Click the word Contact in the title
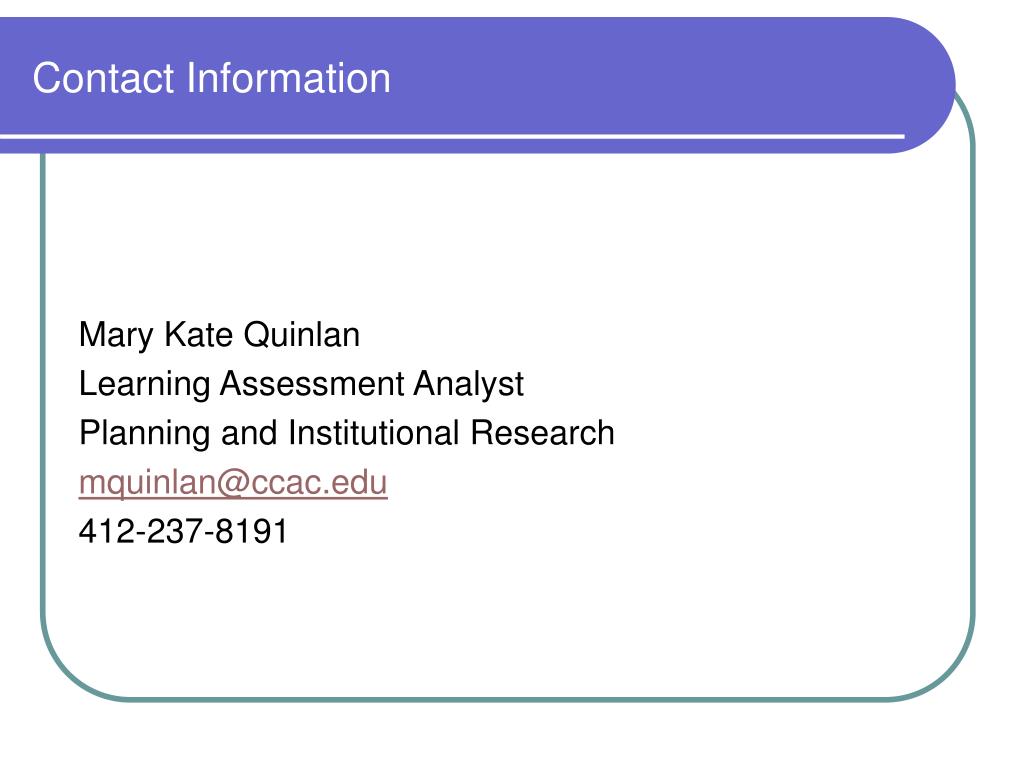 104,78
